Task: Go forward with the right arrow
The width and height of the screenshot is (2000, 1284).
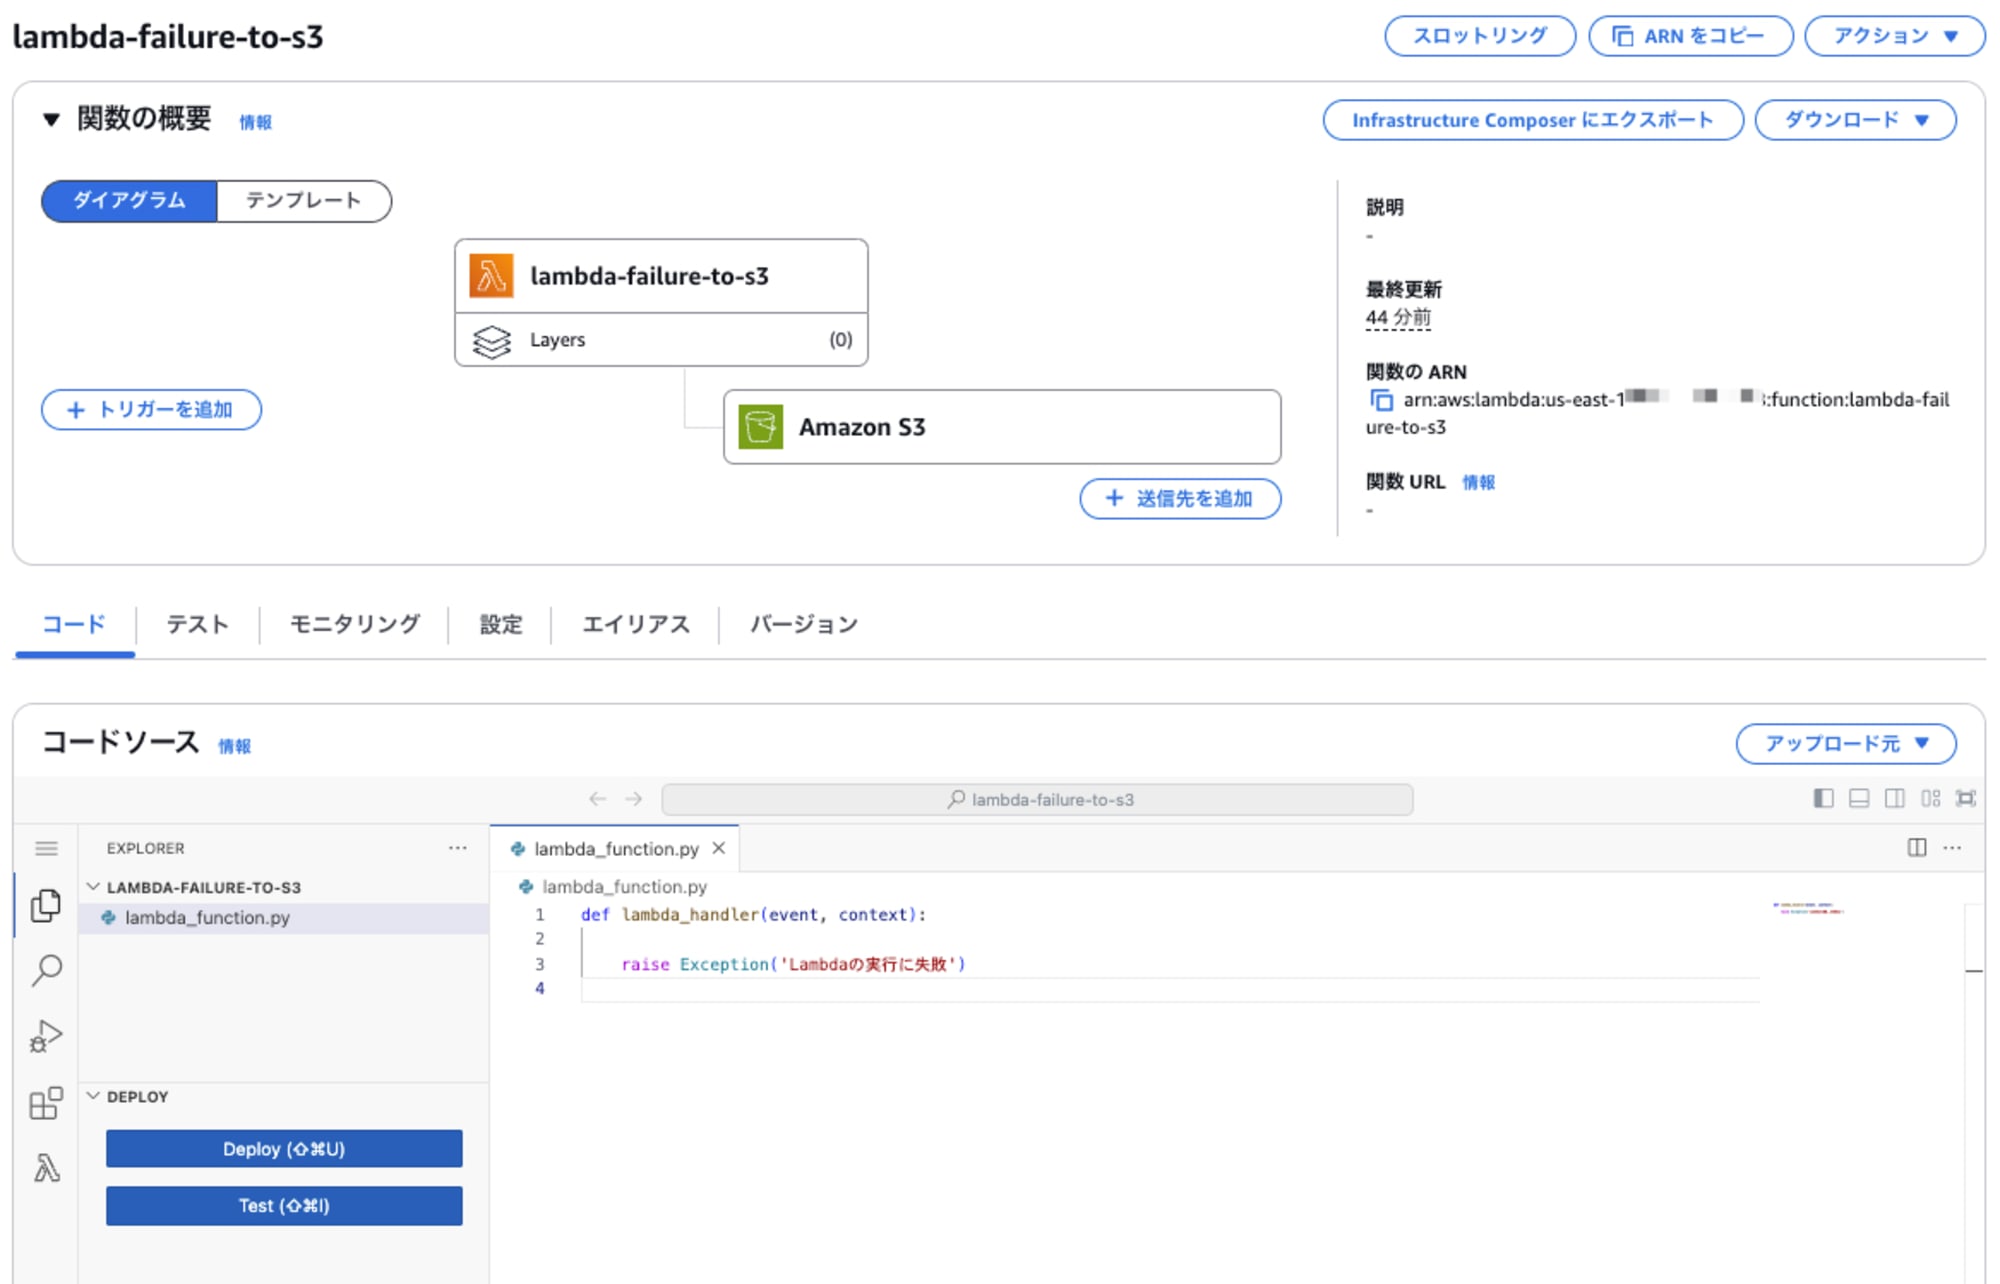Action: (634, 798)
